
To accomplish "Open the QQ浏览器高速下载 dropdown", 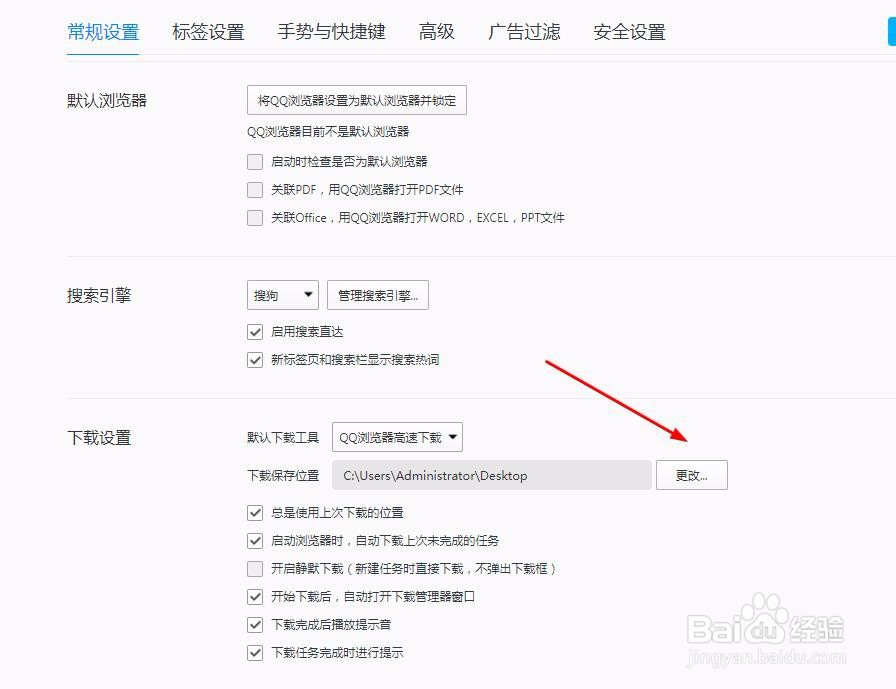I will click(x=397, y=437).
